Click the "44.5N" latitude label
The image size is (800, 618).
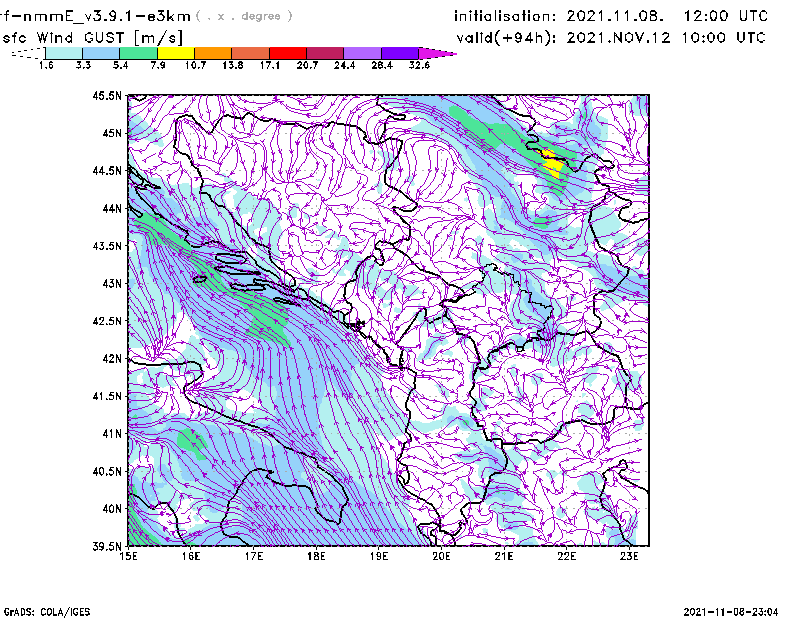(x=107, y=170)
